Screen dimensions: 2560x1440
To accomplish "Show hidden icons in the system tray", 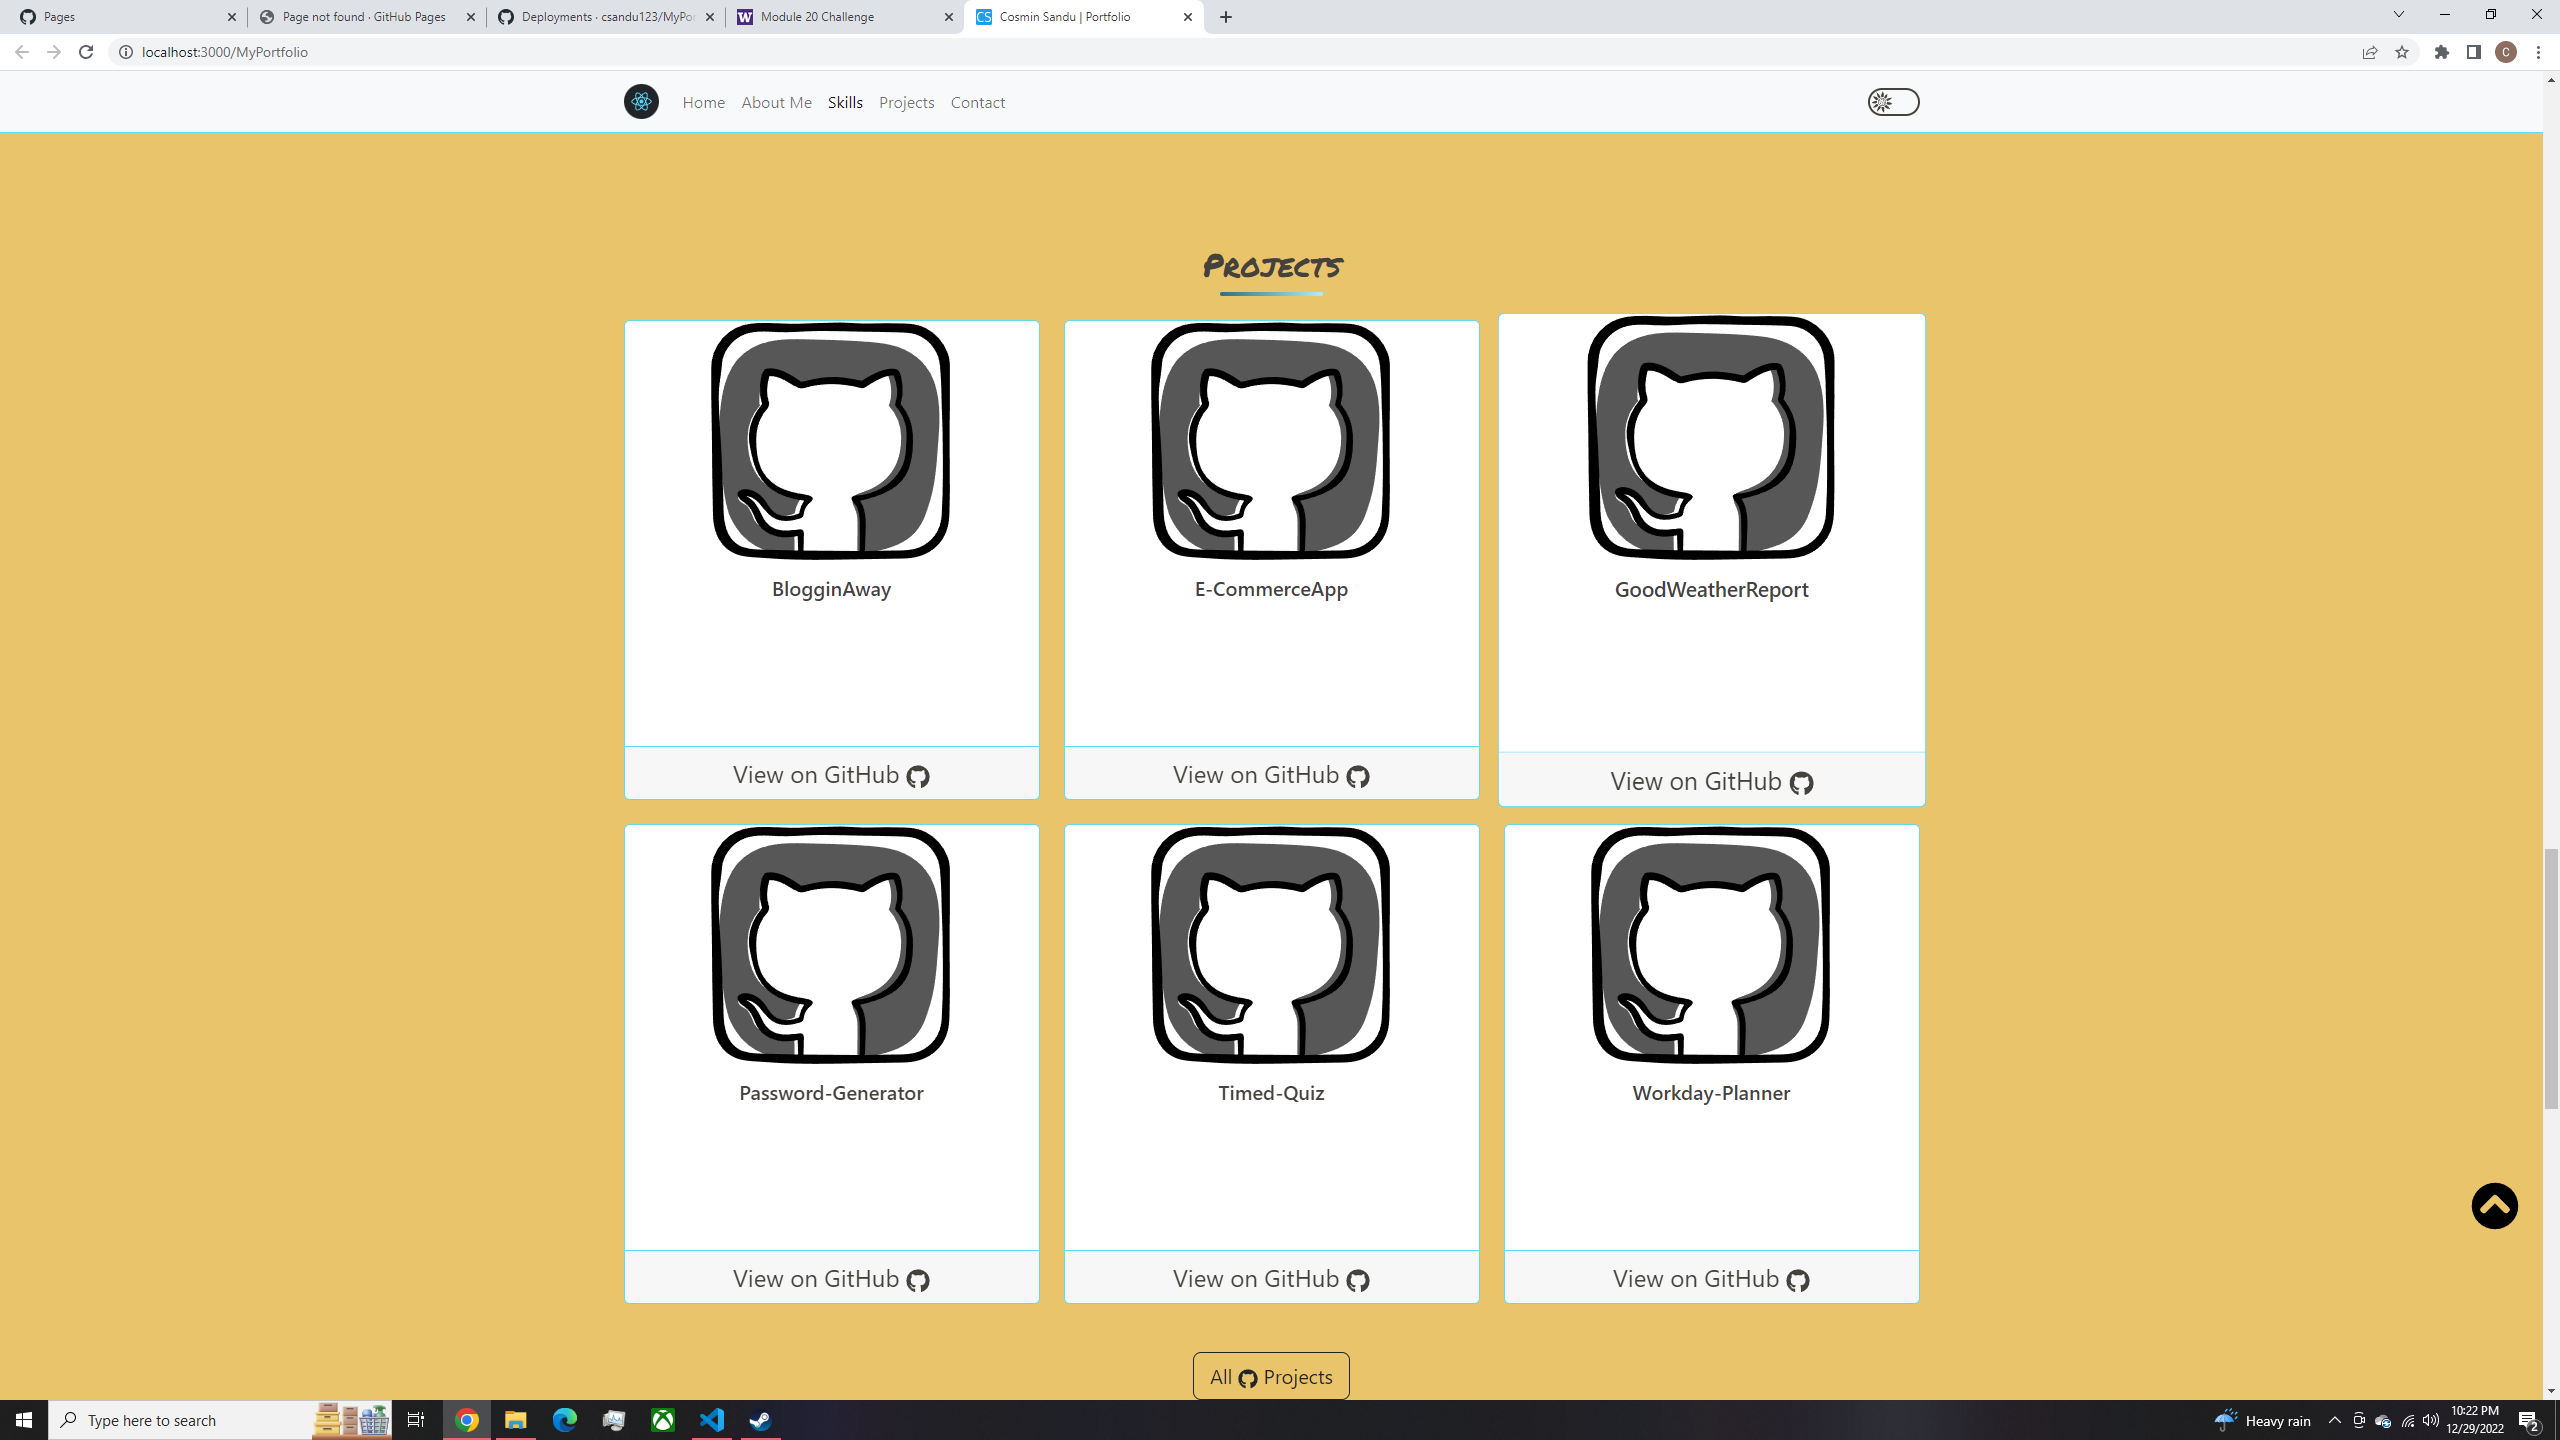I will [x=2335, y=1419].
